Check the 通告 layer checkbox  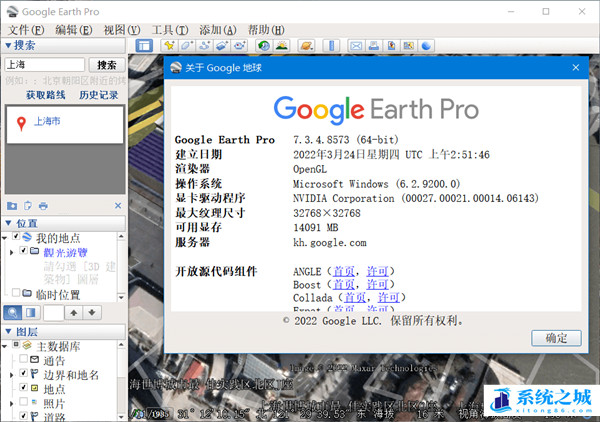(x=24, y=358)
